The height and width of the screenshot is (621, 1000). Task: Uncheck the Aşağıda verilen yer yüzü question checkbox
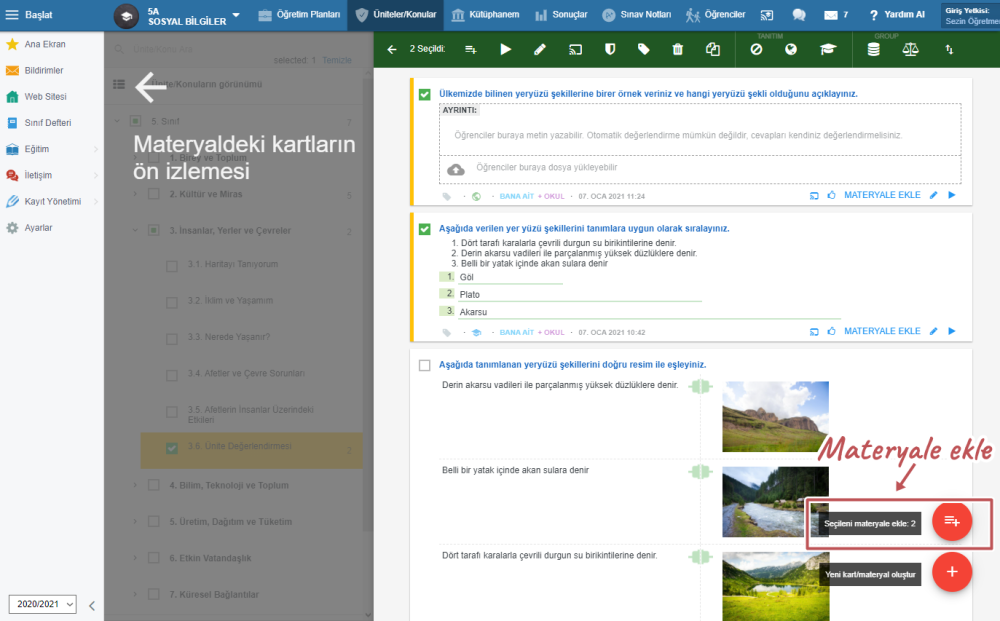tap(425, 229)
